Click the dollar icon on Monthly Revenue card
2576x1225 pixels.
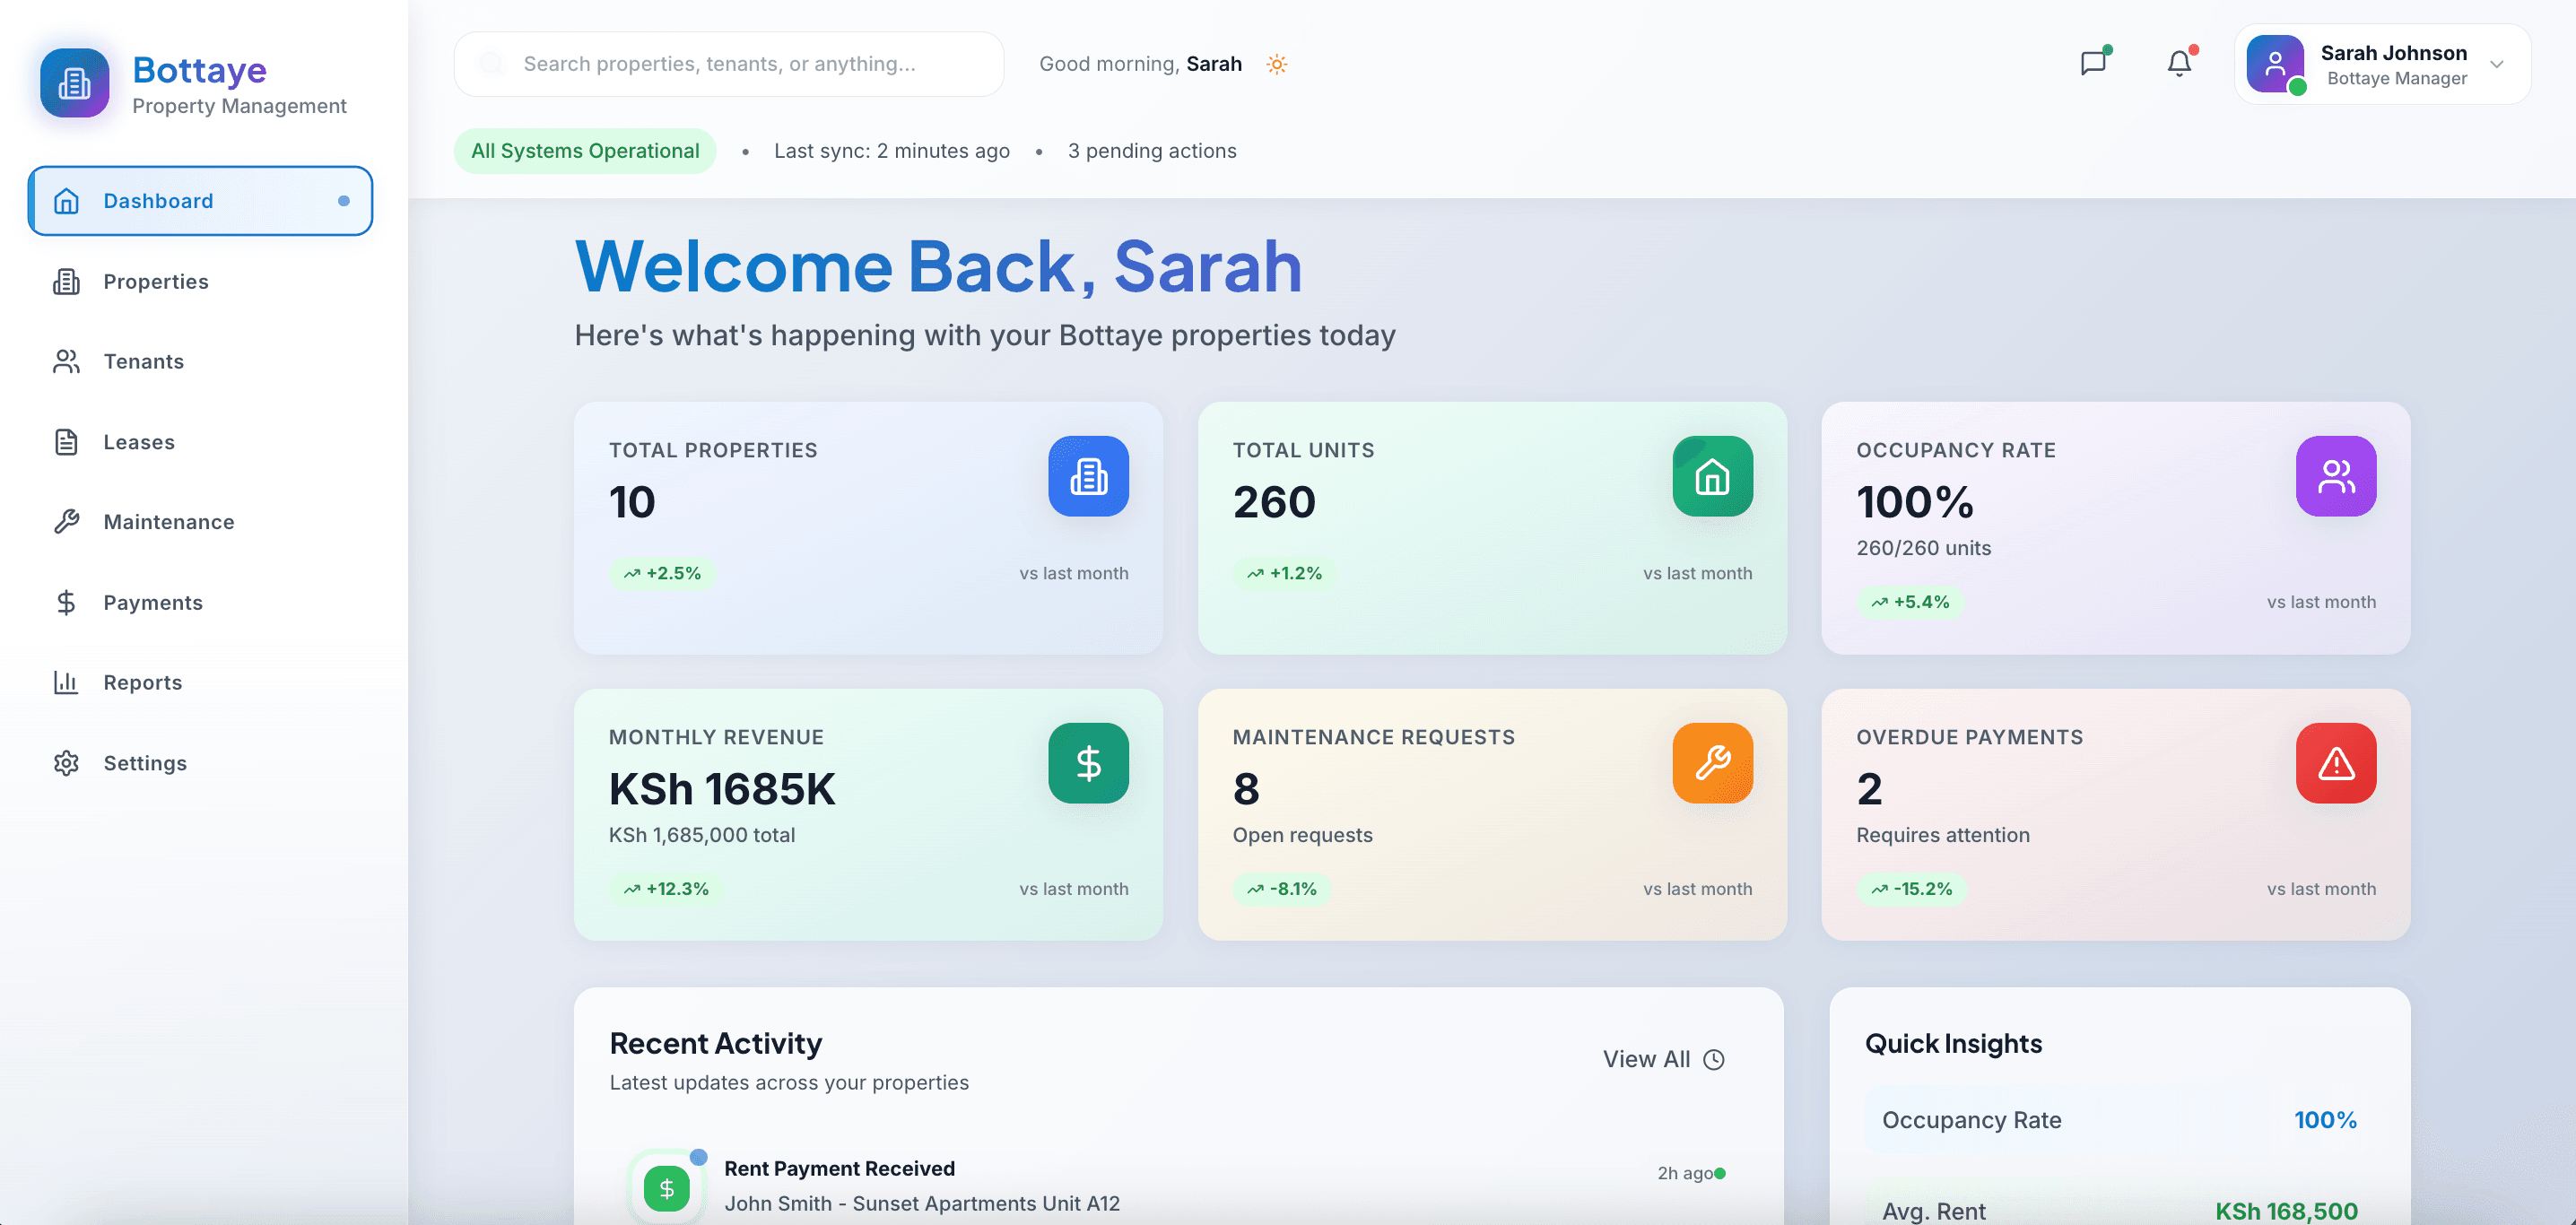click(1088, 763)
